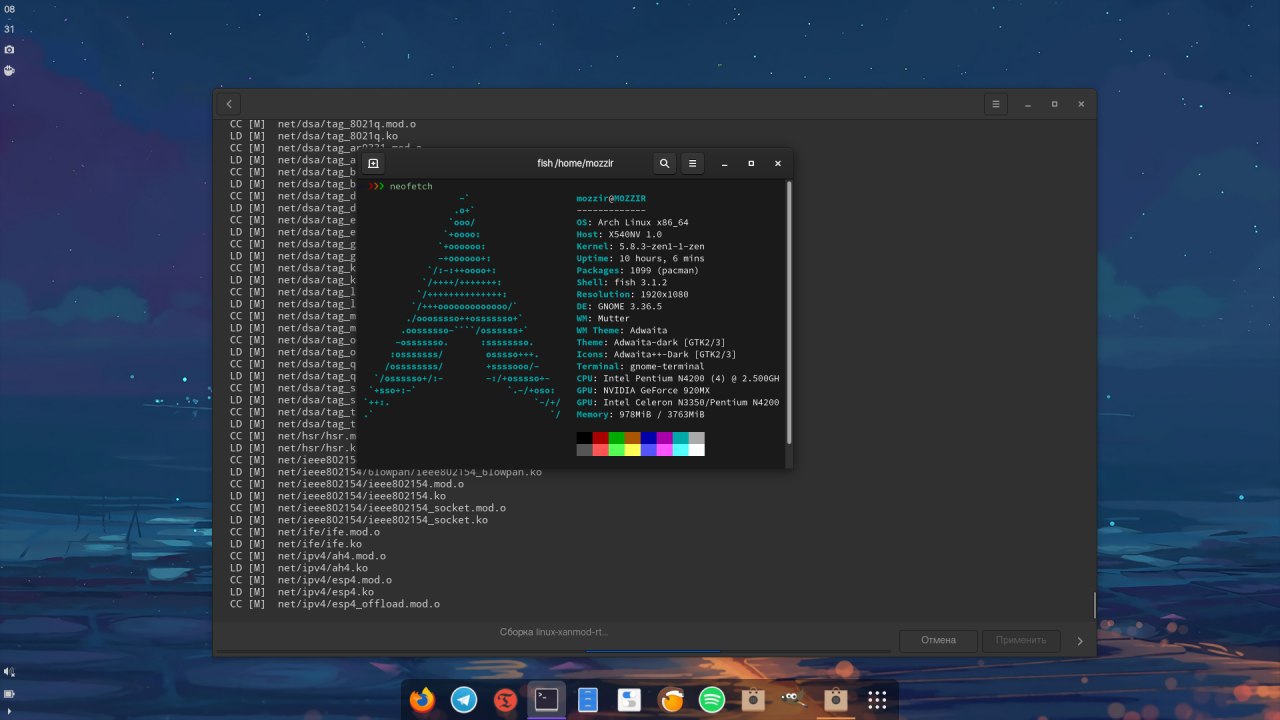Click the CPU: Intel Pentium N4200 line

[678, 379]
